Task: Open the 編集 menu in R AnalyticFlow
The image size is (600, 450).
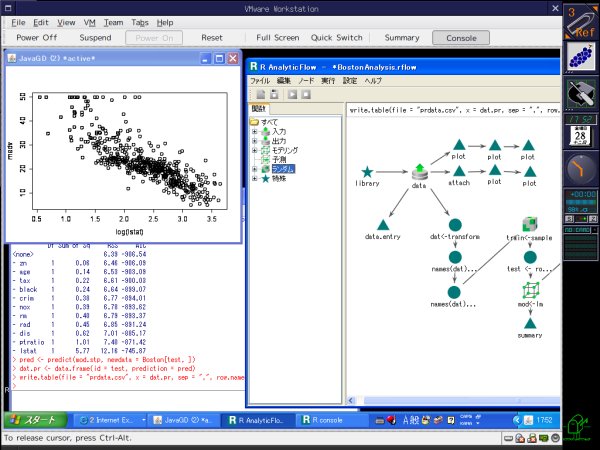Action: coord(284,81)
